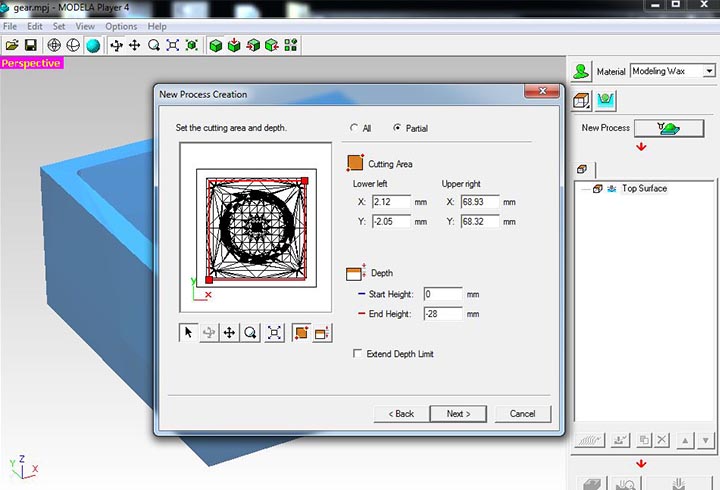Activate the orange cutting area tool button

(301, 332)
